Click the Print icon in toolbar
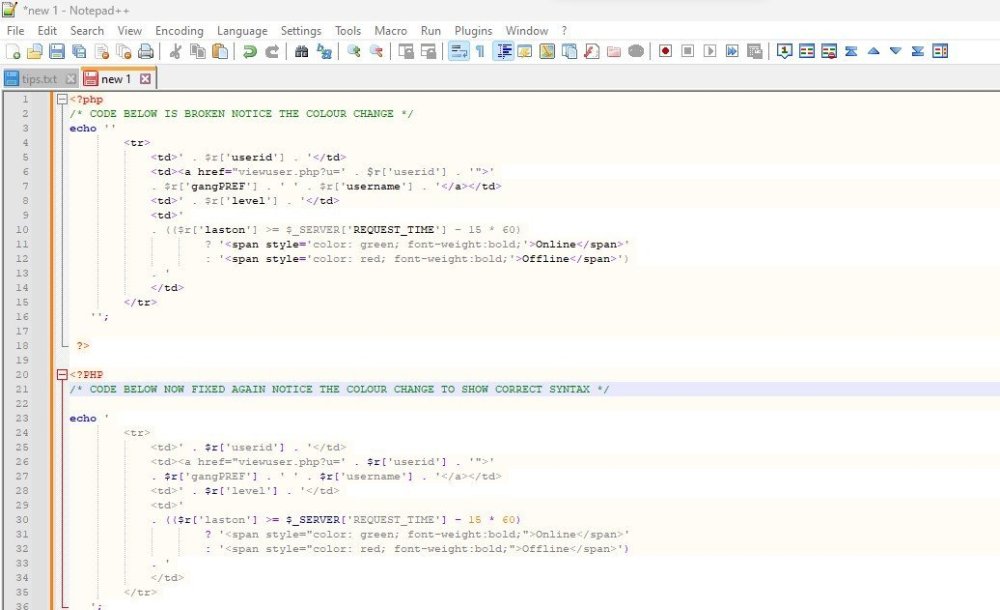This screenshot has height=610, width=1000. coord(146,52)
